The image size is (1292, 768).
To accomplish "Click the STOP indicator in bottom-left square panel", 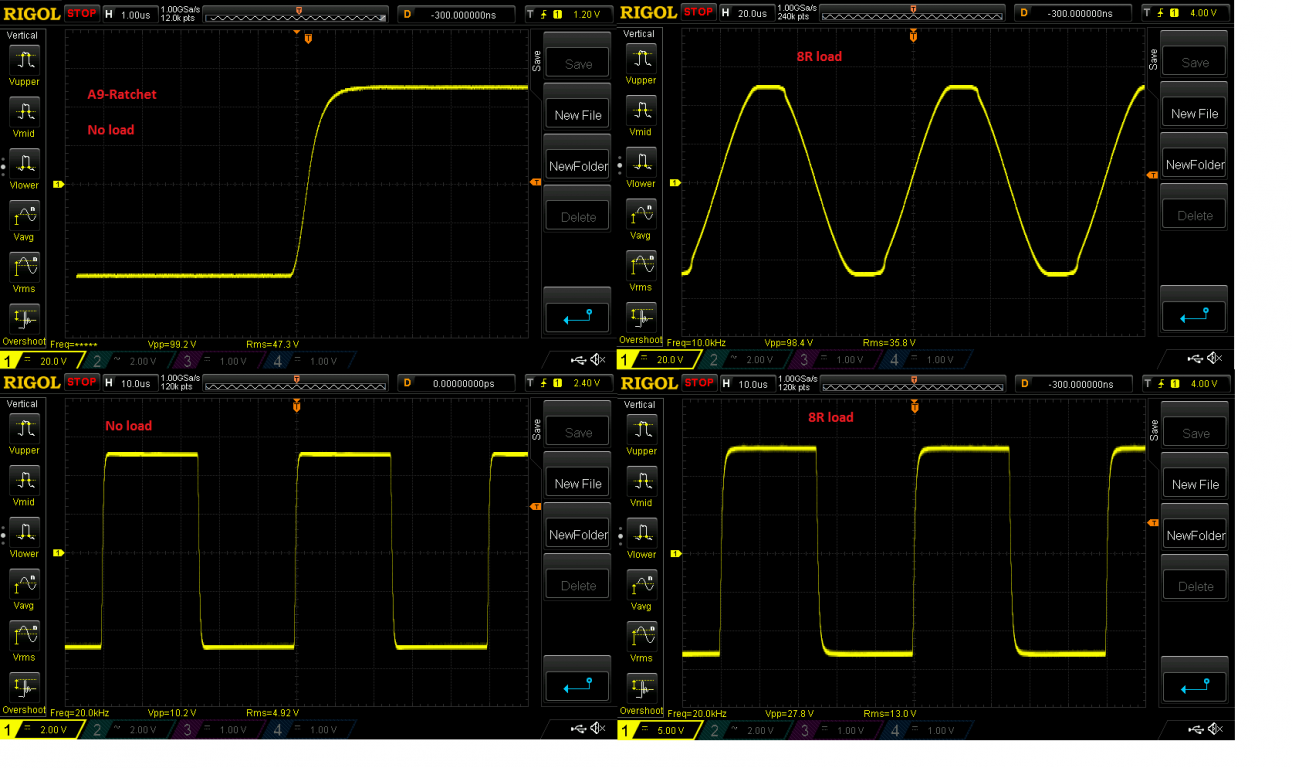I will point(81,382).
